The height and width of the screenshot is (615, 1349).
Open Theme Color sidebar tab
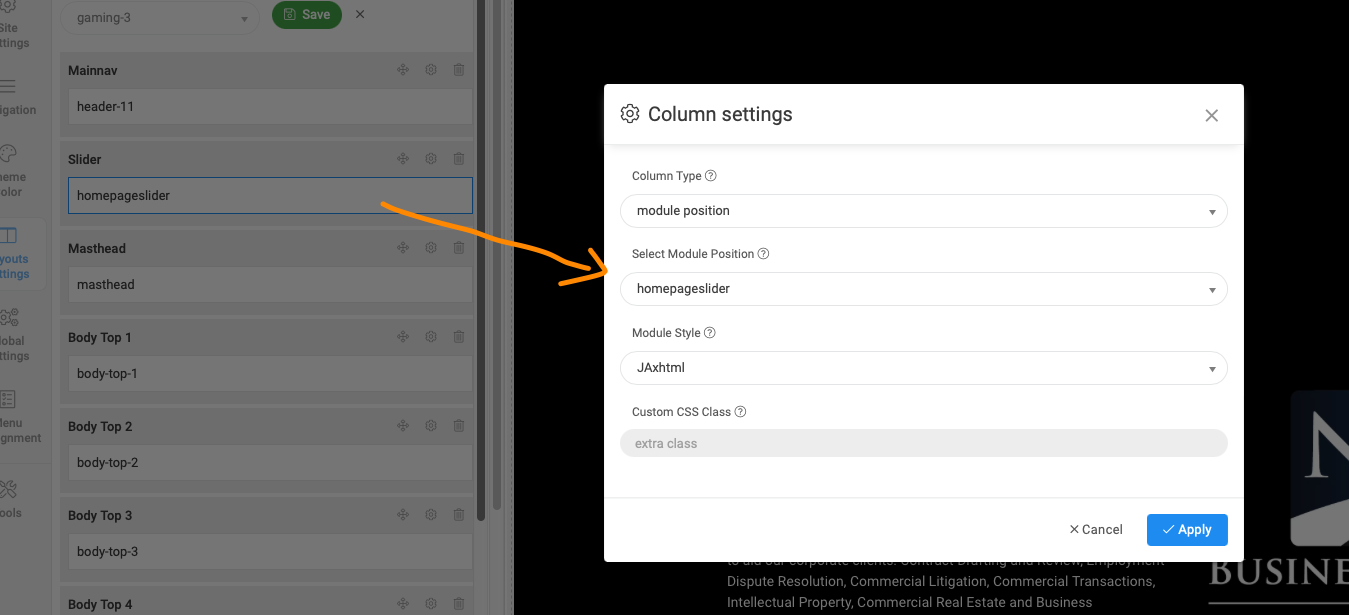[x=10, y=168]
